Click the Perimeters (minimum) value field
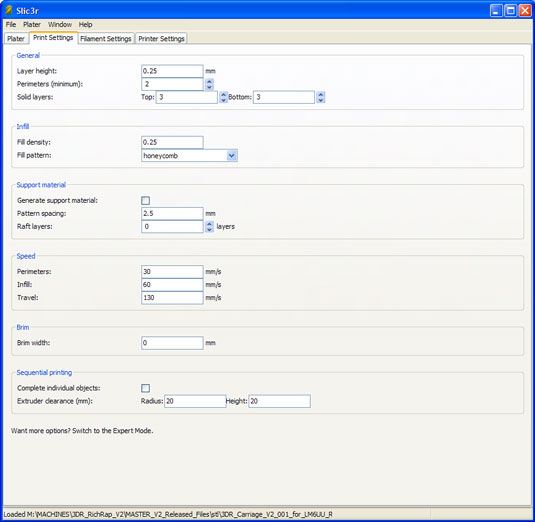The height and width of the screenshot is (522, 535). coord(172,84)
